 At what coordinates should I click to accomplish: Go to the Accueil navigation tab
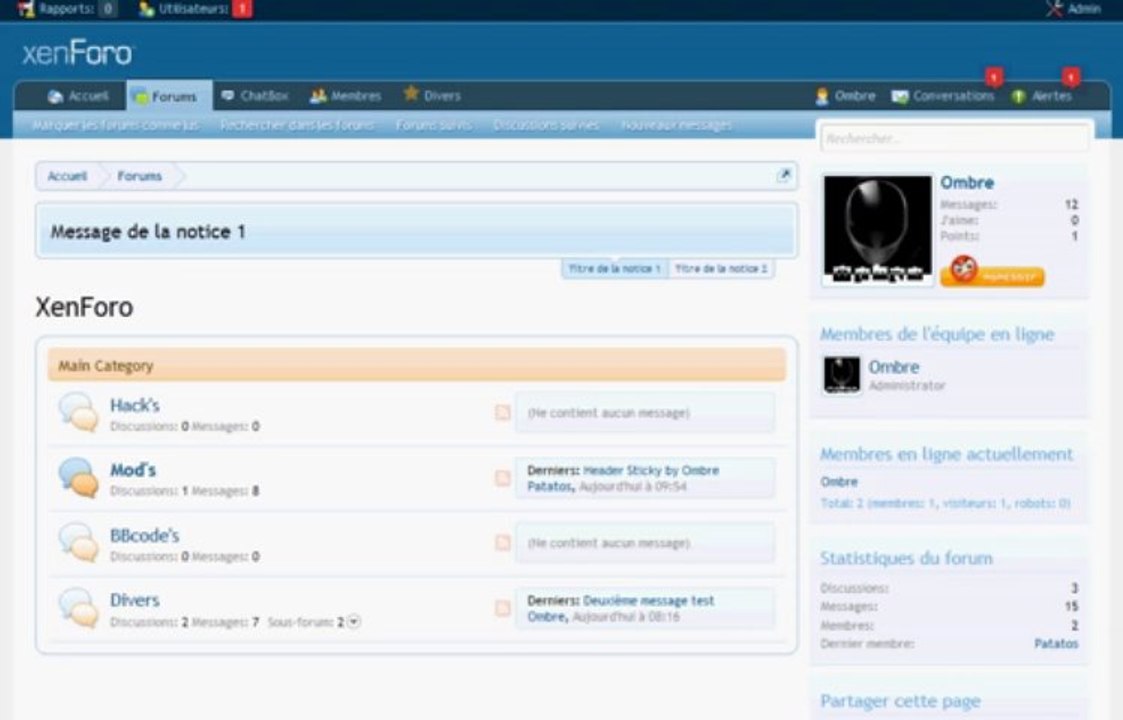click(x=77, y=96)
